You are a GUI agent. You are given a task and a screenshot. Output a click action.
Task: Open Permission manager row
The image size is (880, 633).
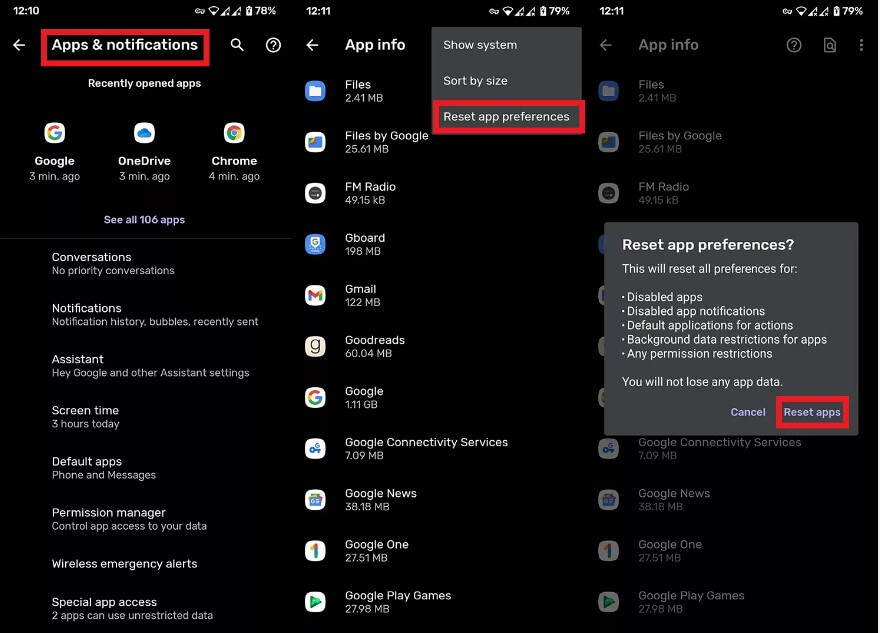pyautogui.click(x=145, y=519)
